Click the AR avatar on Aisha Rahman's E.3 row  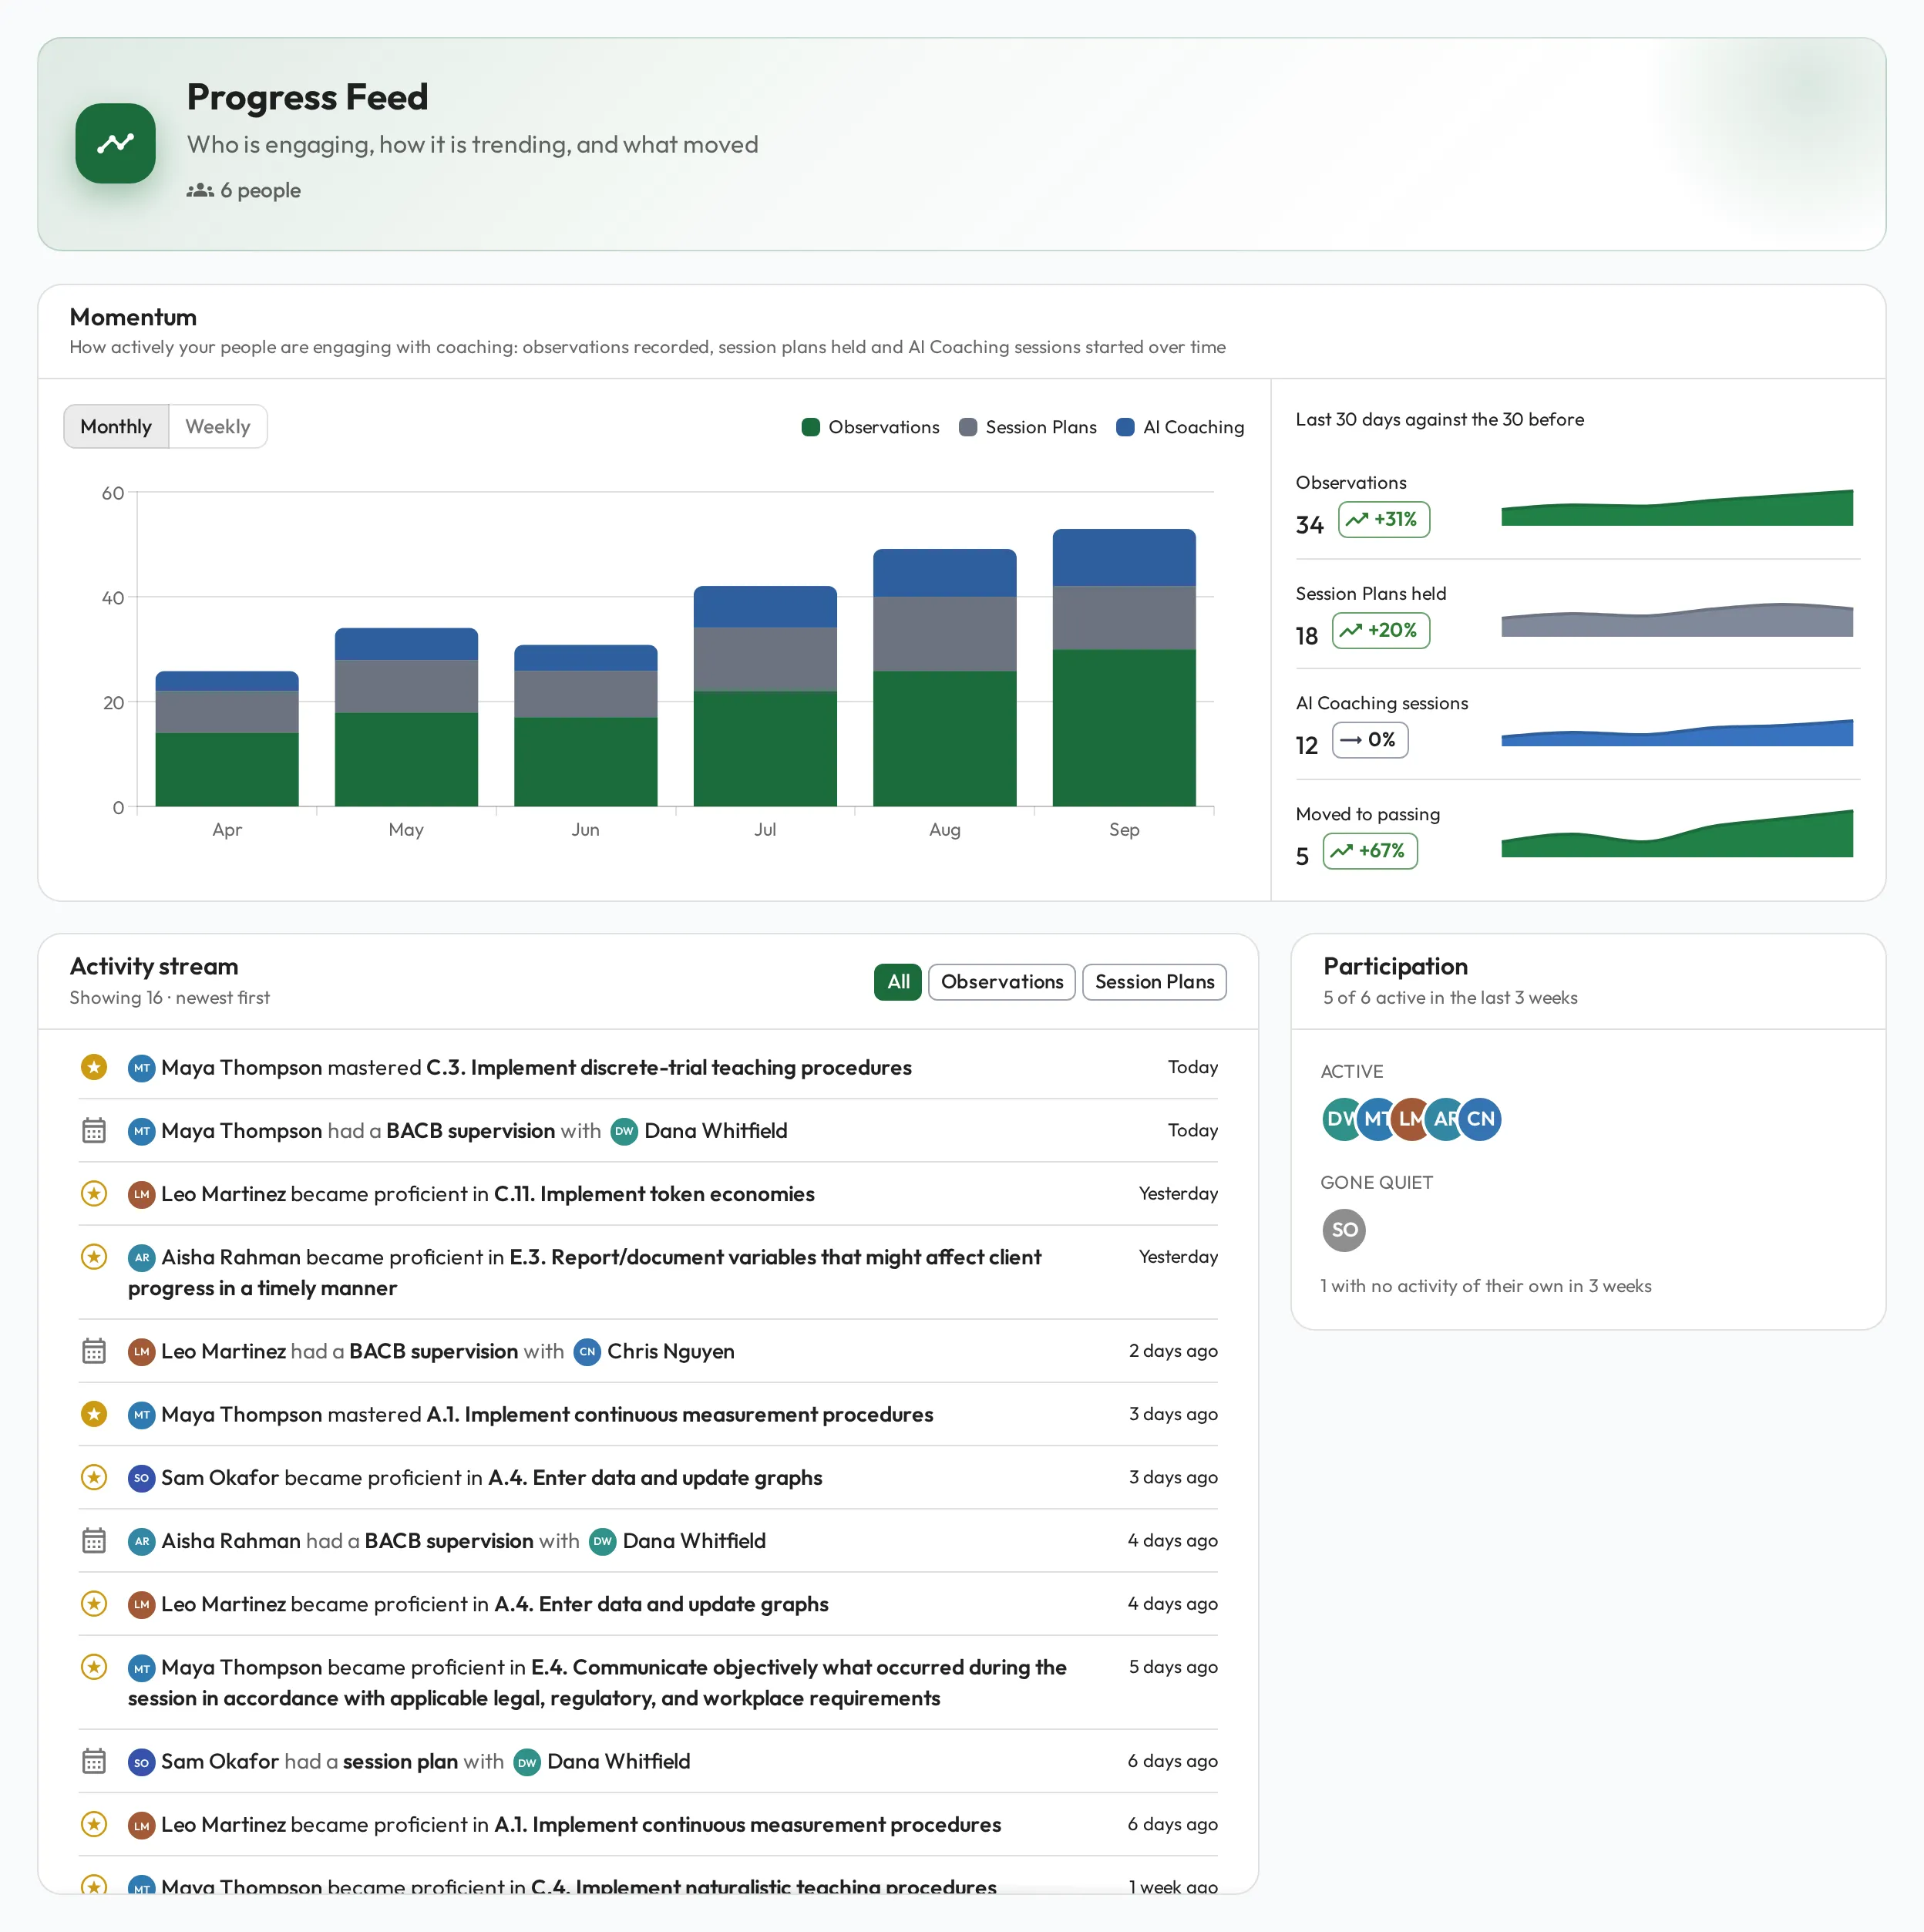tap(142, 1257)
